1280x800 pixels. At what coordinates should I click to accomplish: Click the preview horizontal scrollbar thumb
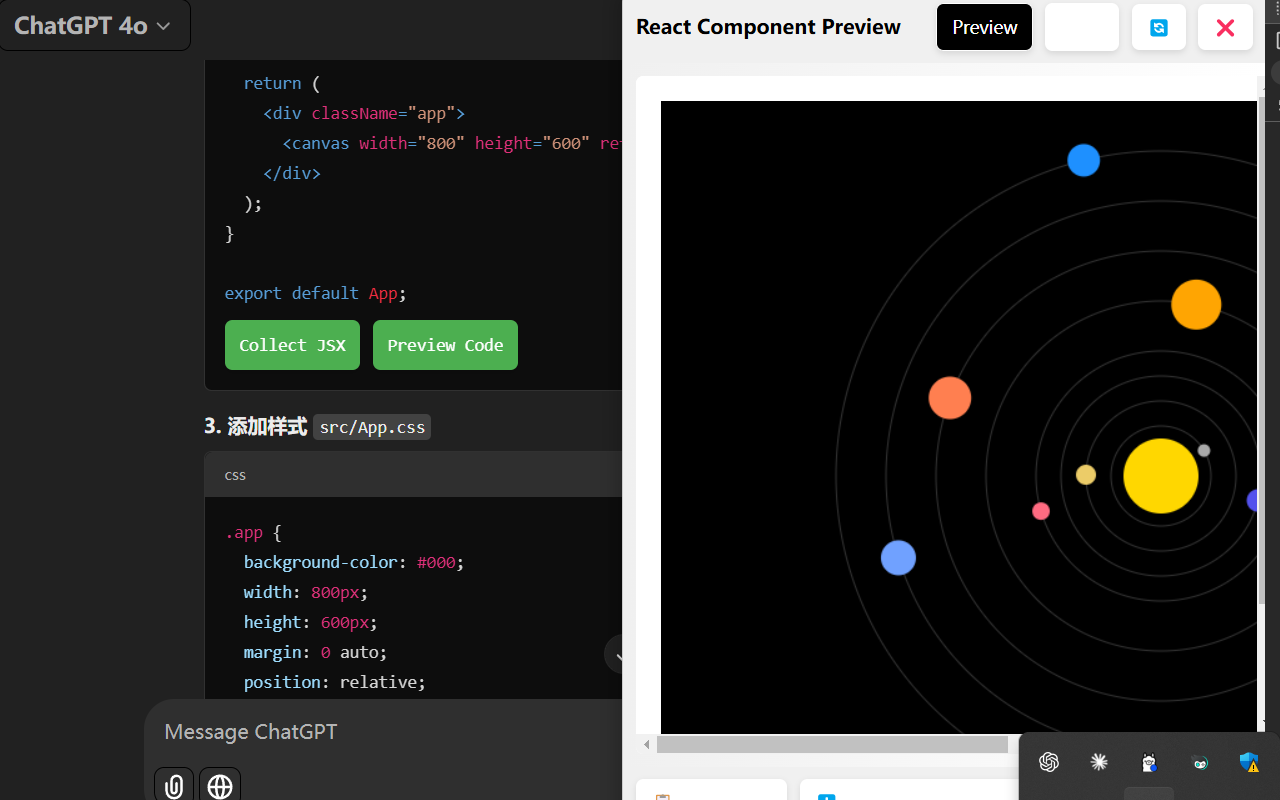click(832, 745)
